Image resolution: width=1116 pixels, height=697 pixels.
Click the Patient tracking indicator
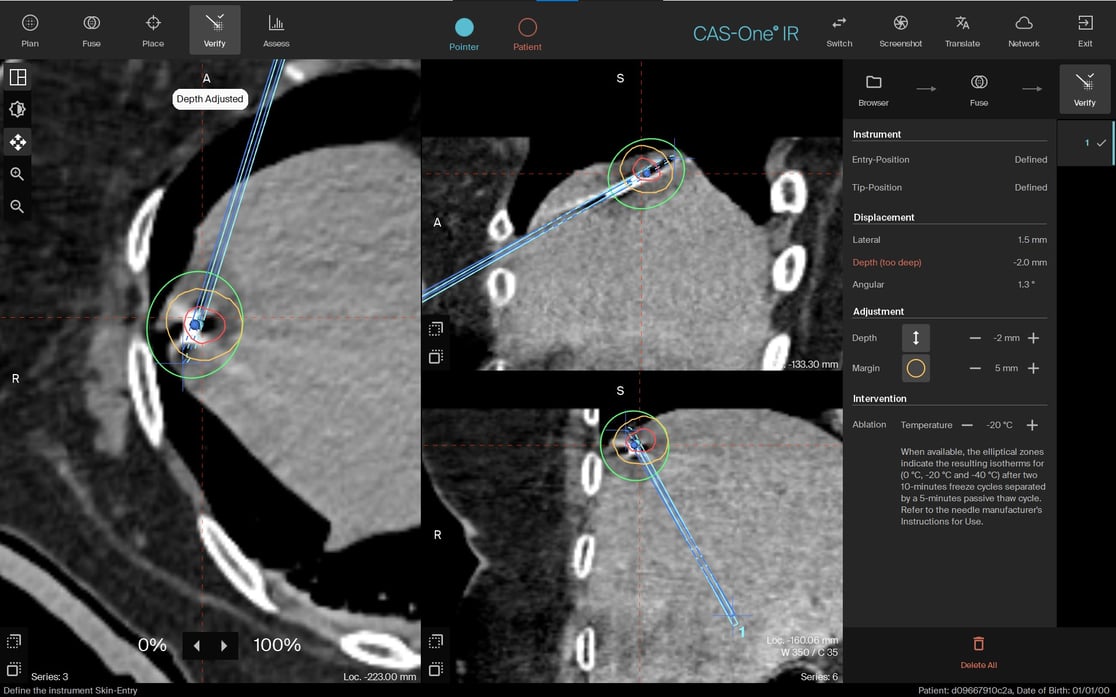click(527, 34)
